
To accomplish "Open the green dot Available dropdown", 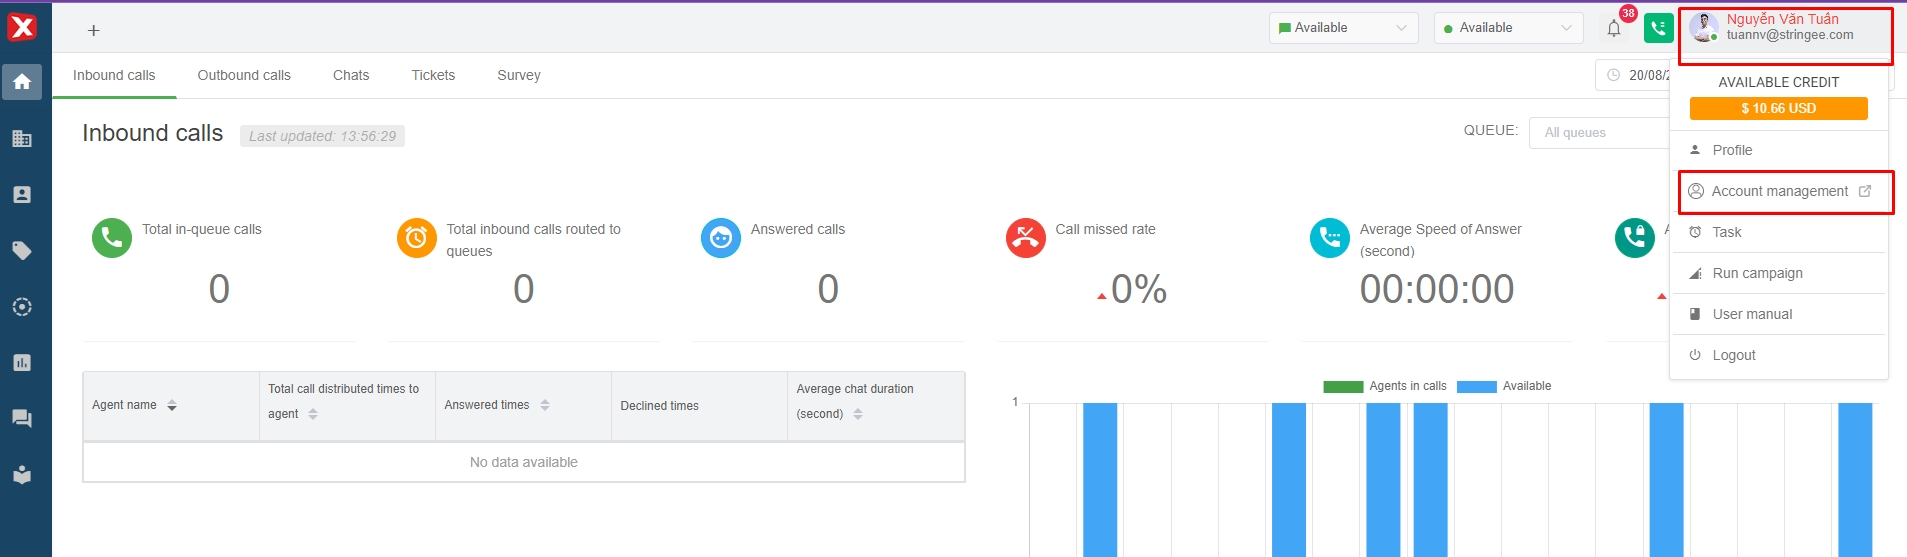I will [1508, 28].
